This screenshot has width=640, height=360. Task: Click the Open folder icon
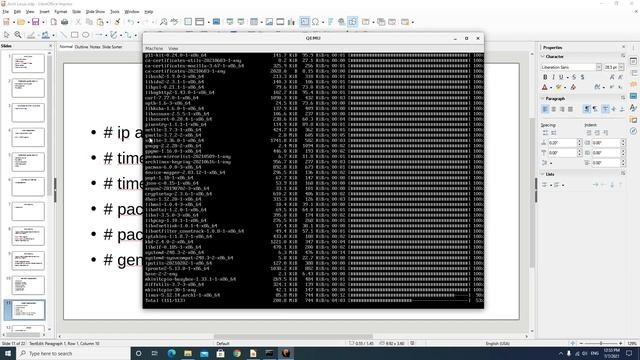pos(21,22)
